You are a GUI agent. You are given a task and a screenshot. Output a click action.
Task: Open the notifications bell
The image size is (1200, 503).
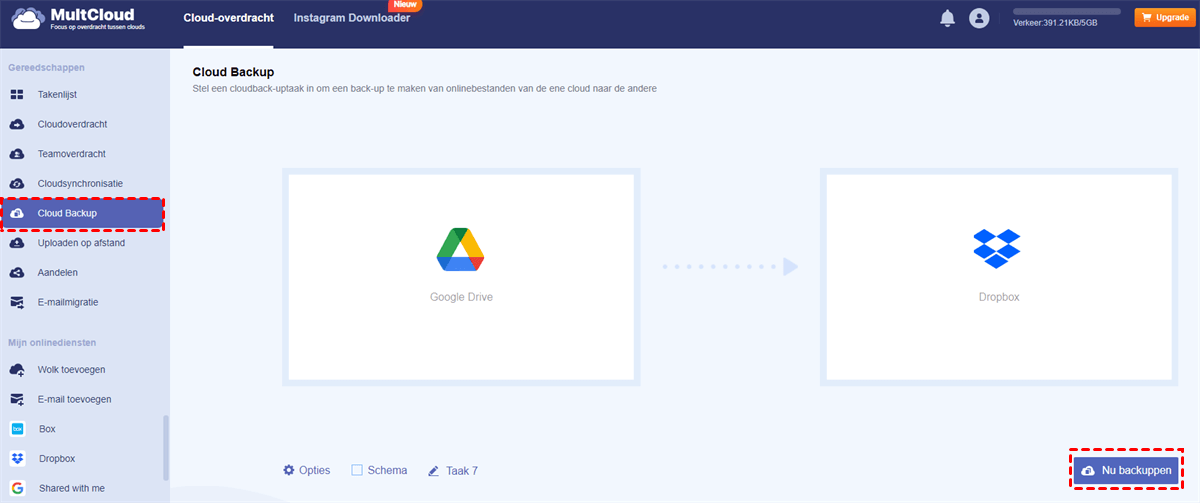(x=947, y=18)
